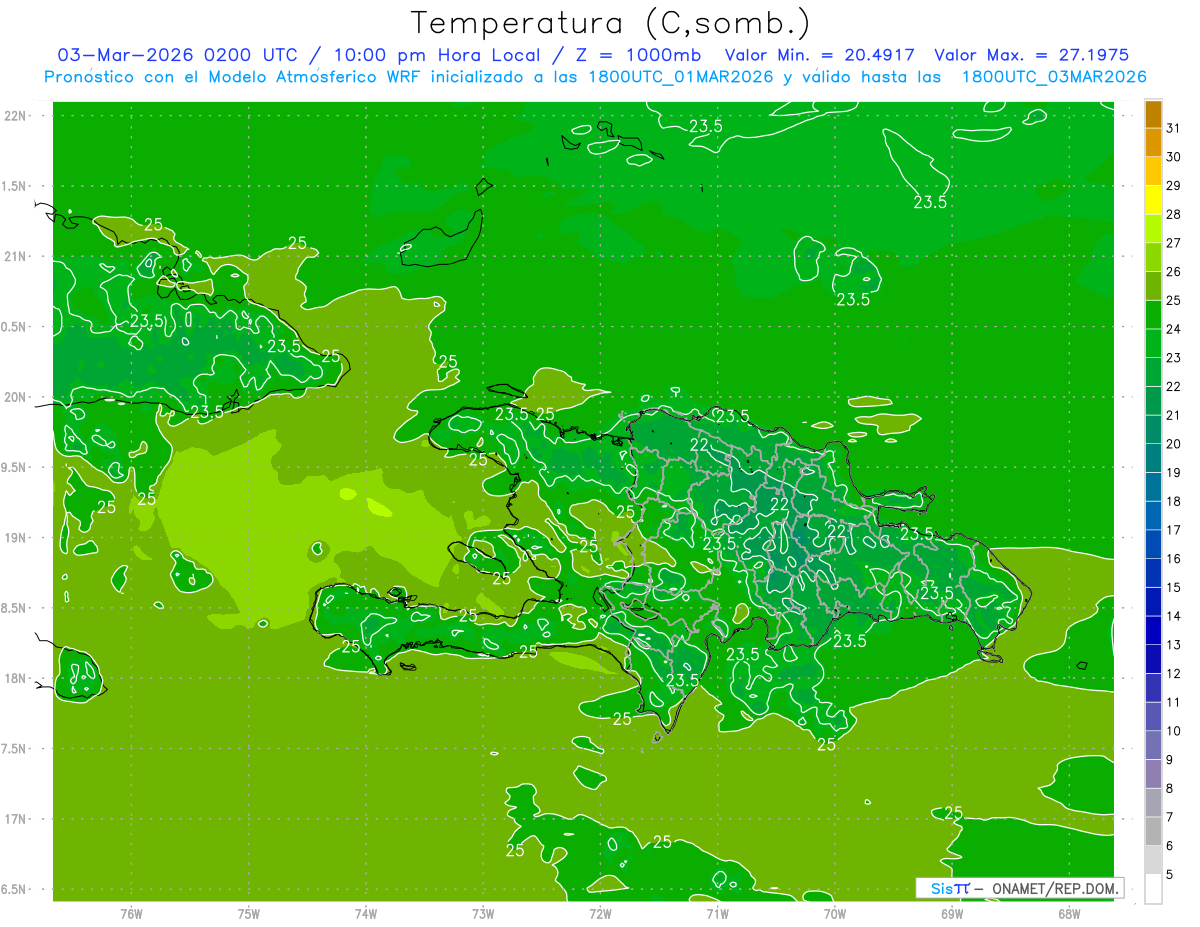
Task: Click the "73W" longitude axis label
Action: click(483, 914)
